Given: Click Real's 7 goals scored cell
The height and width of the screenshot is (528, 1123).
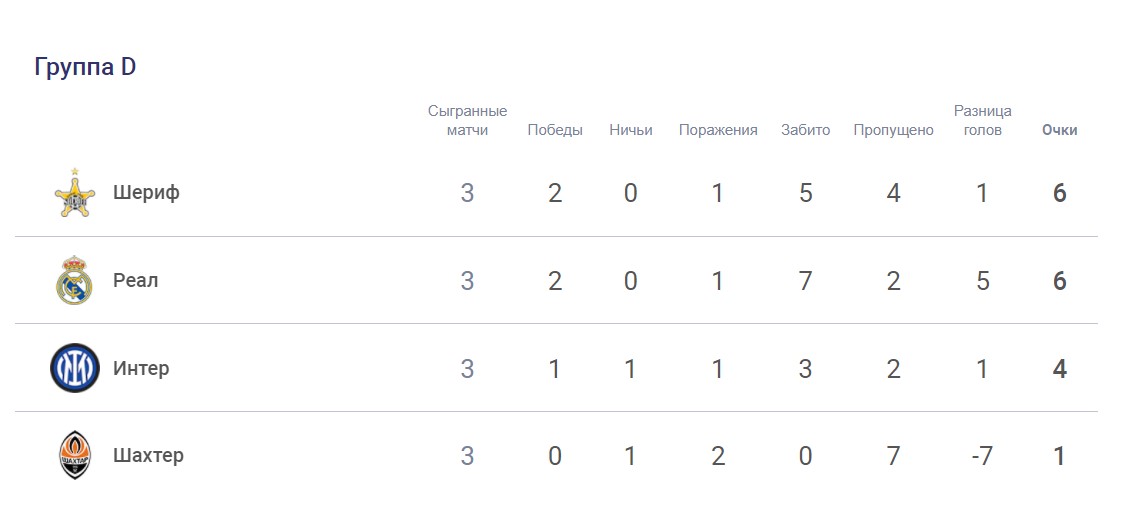Looking at the screenshot, I should [806, 281].
